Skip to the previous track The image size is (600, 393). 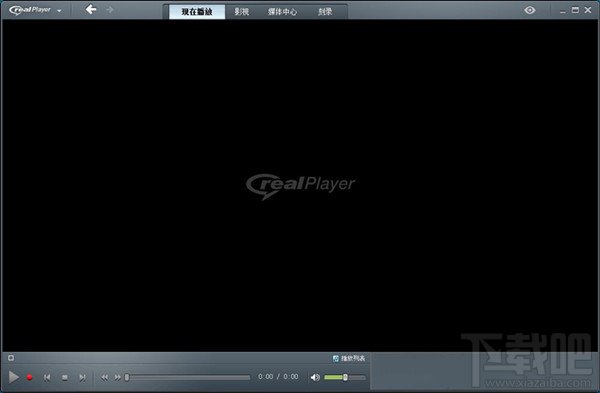click(x=47, y=377)
